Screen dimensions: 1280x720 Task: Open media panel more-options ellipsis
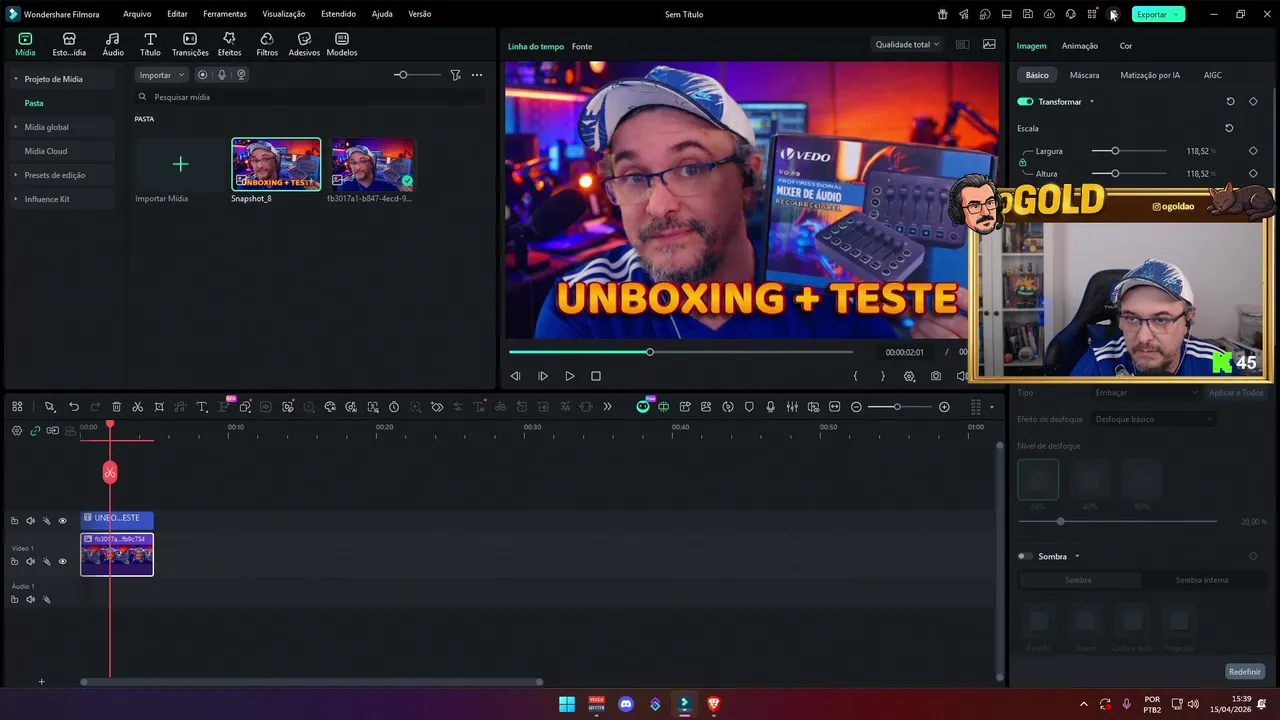(x=477, y=75)
